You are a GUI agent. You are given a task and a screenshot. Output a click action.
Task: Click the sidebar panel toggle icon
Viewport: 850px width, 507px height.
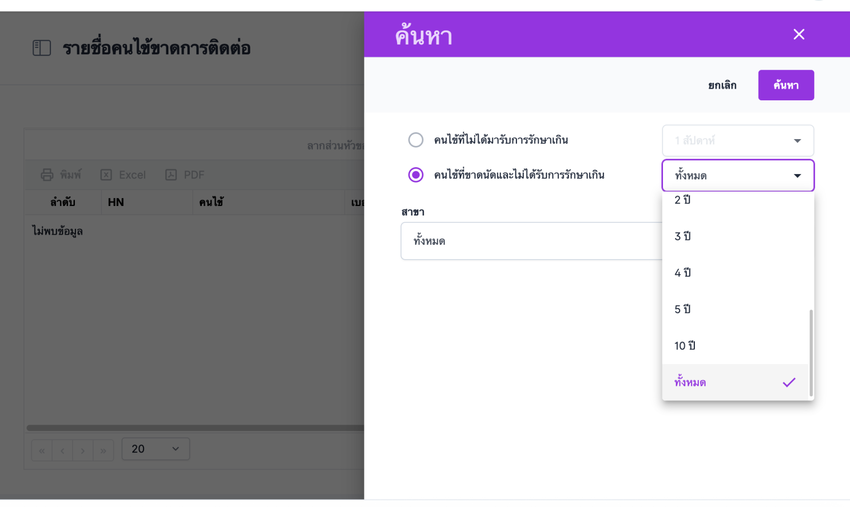(x=41, y=48)
